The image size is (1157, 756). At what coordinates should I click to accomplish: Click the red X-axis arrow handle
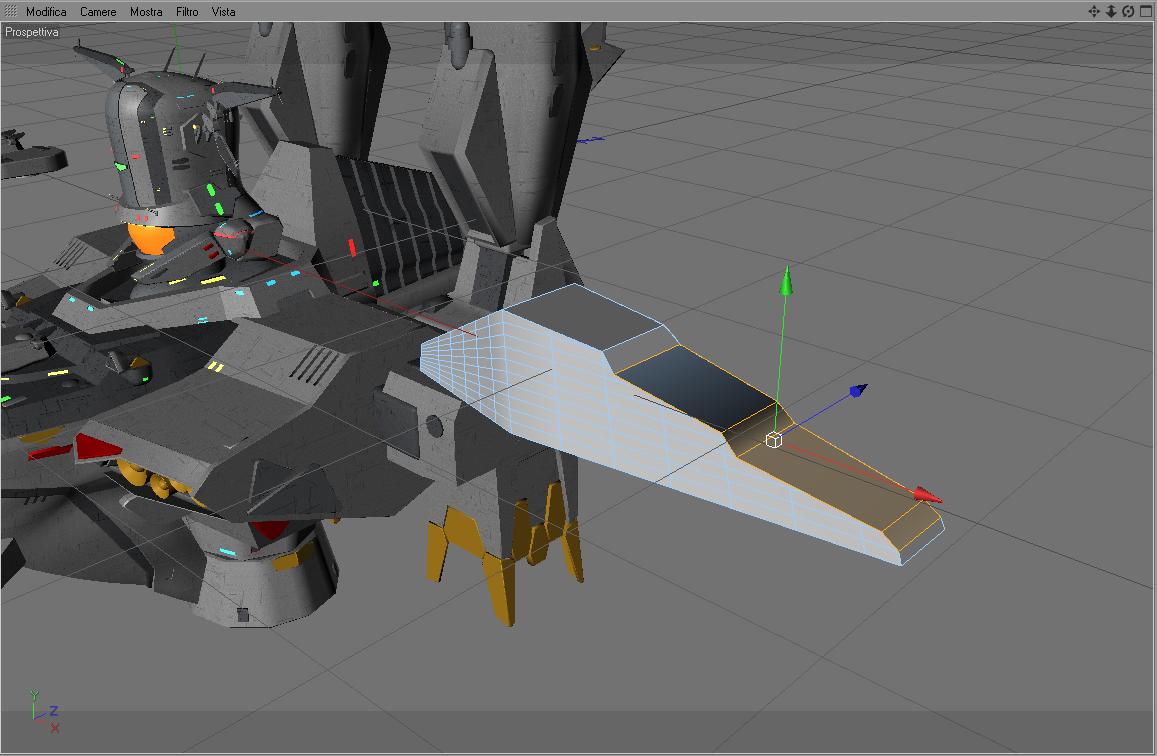pyautogui.click(x=928, y=495)
